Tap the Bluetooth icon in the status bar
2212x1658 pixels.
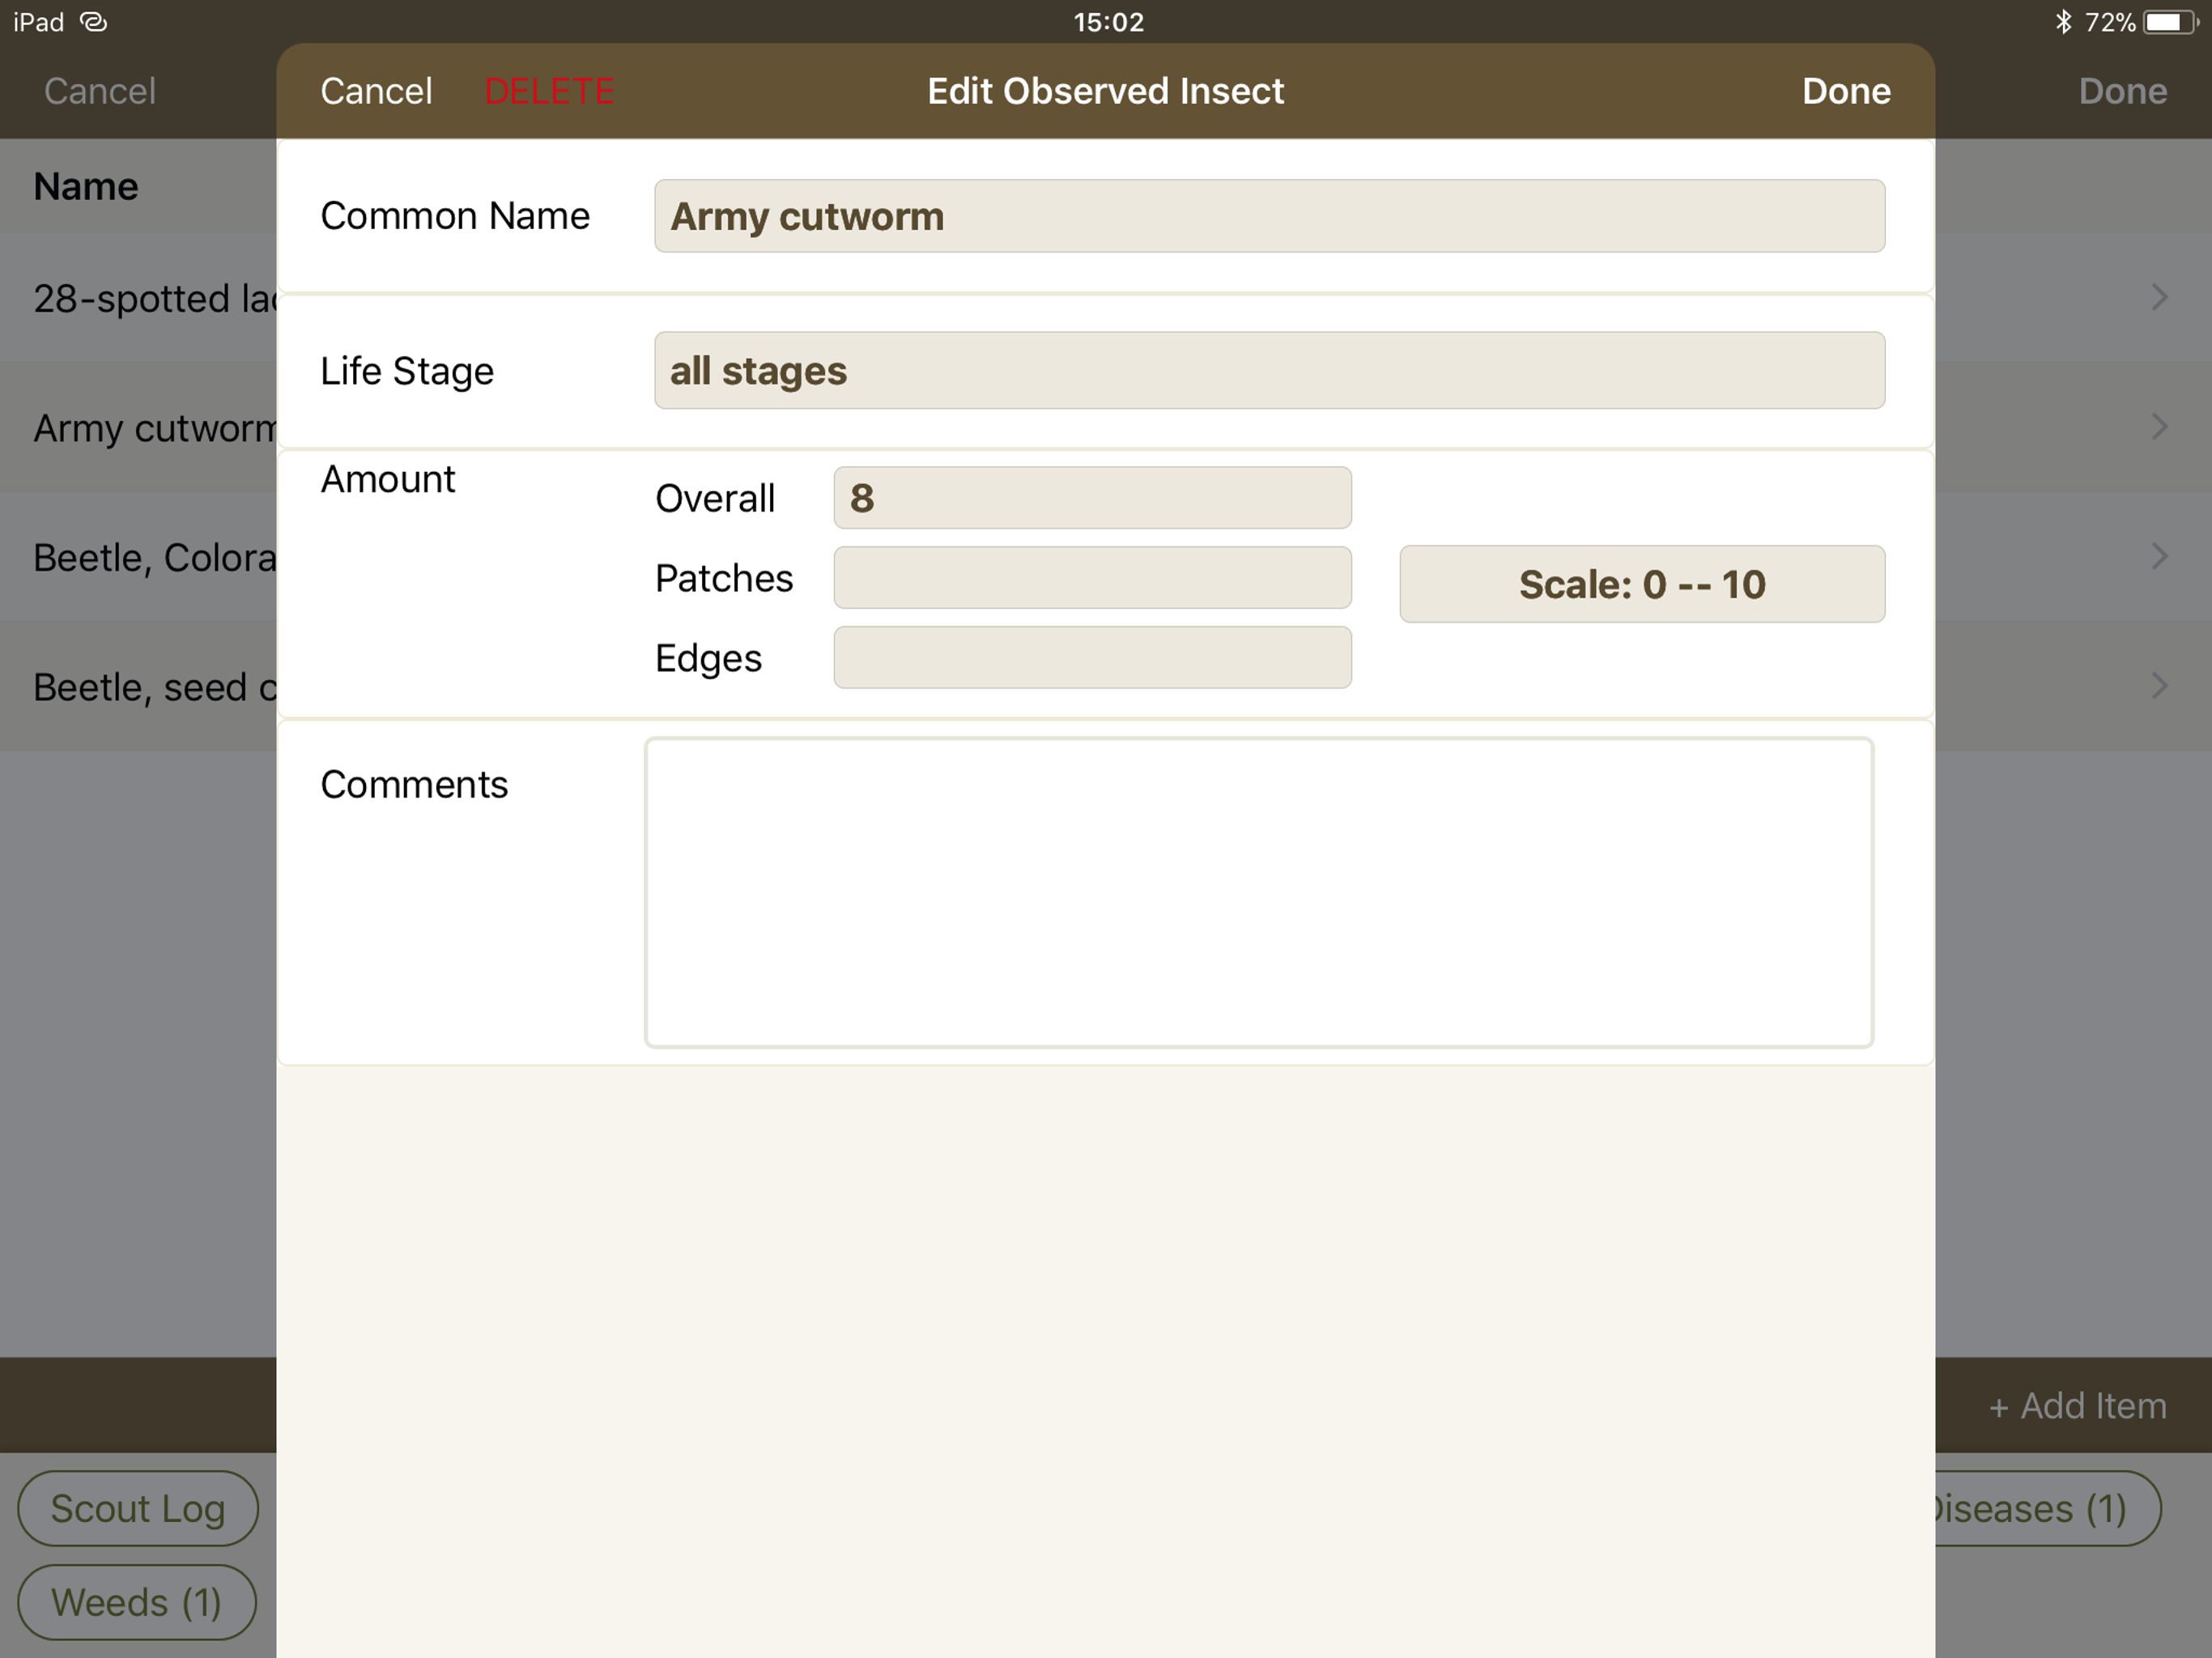[2063, 22]
